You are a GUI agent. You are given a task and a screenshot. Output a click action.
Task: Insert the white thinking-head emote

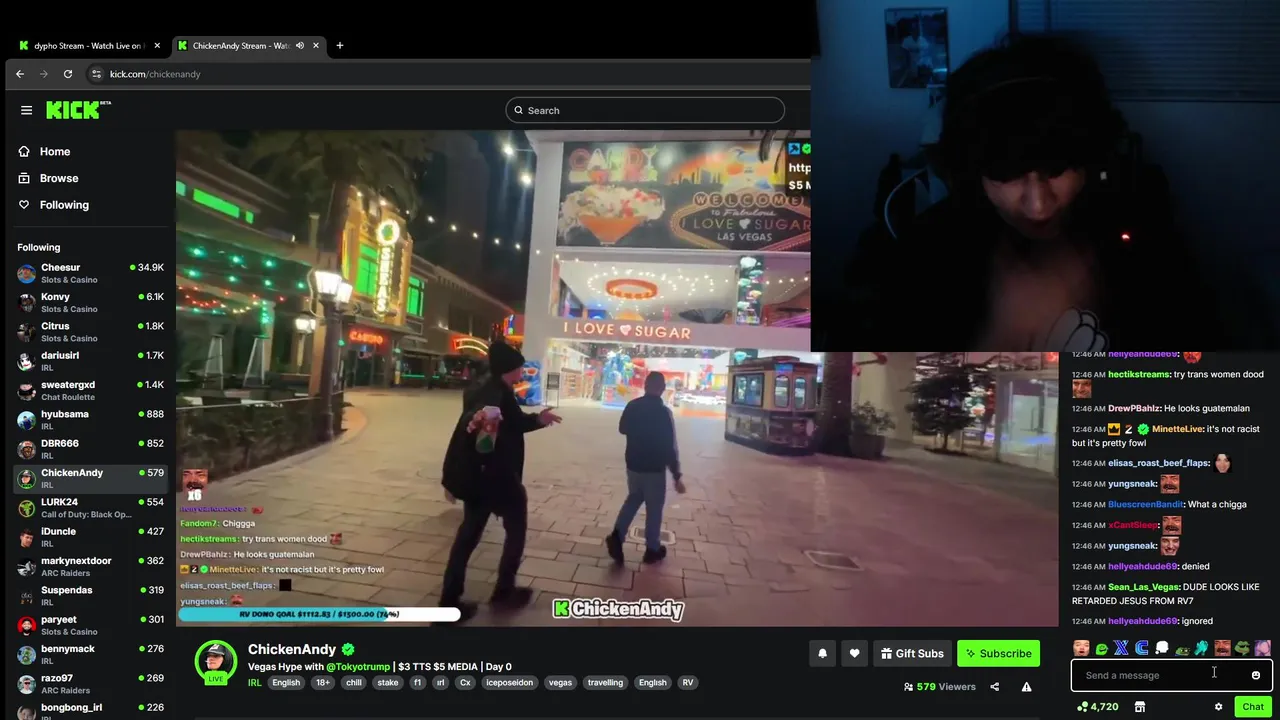[x=1162, y=648]
